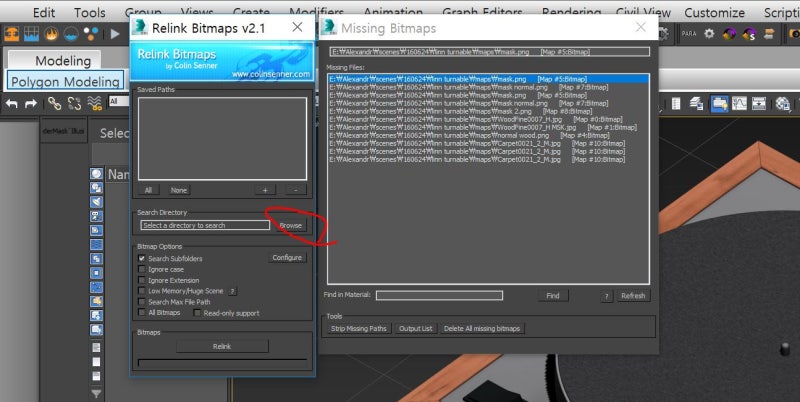The width and height of the screenshot is (800, 402).
Task: Open the Schematic View toolbar icon
Action: point(759,104)
